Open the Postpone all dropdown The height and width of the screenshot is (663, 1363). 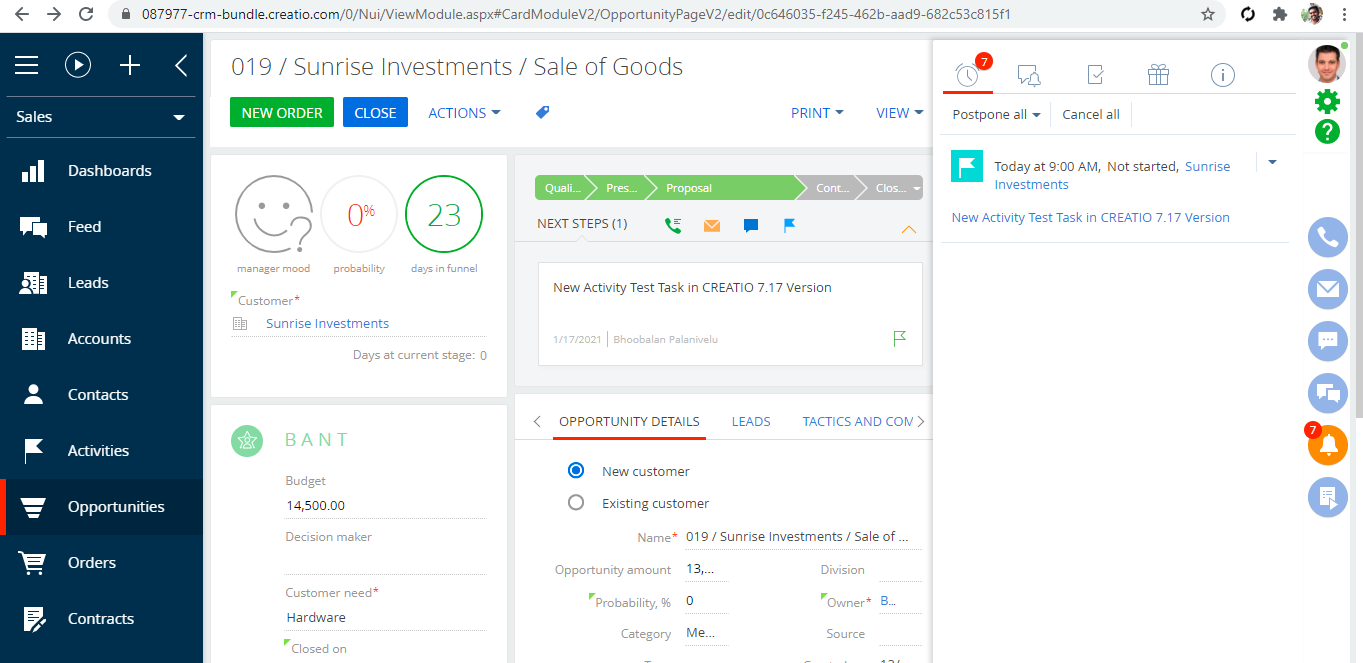tap(996, 115)
